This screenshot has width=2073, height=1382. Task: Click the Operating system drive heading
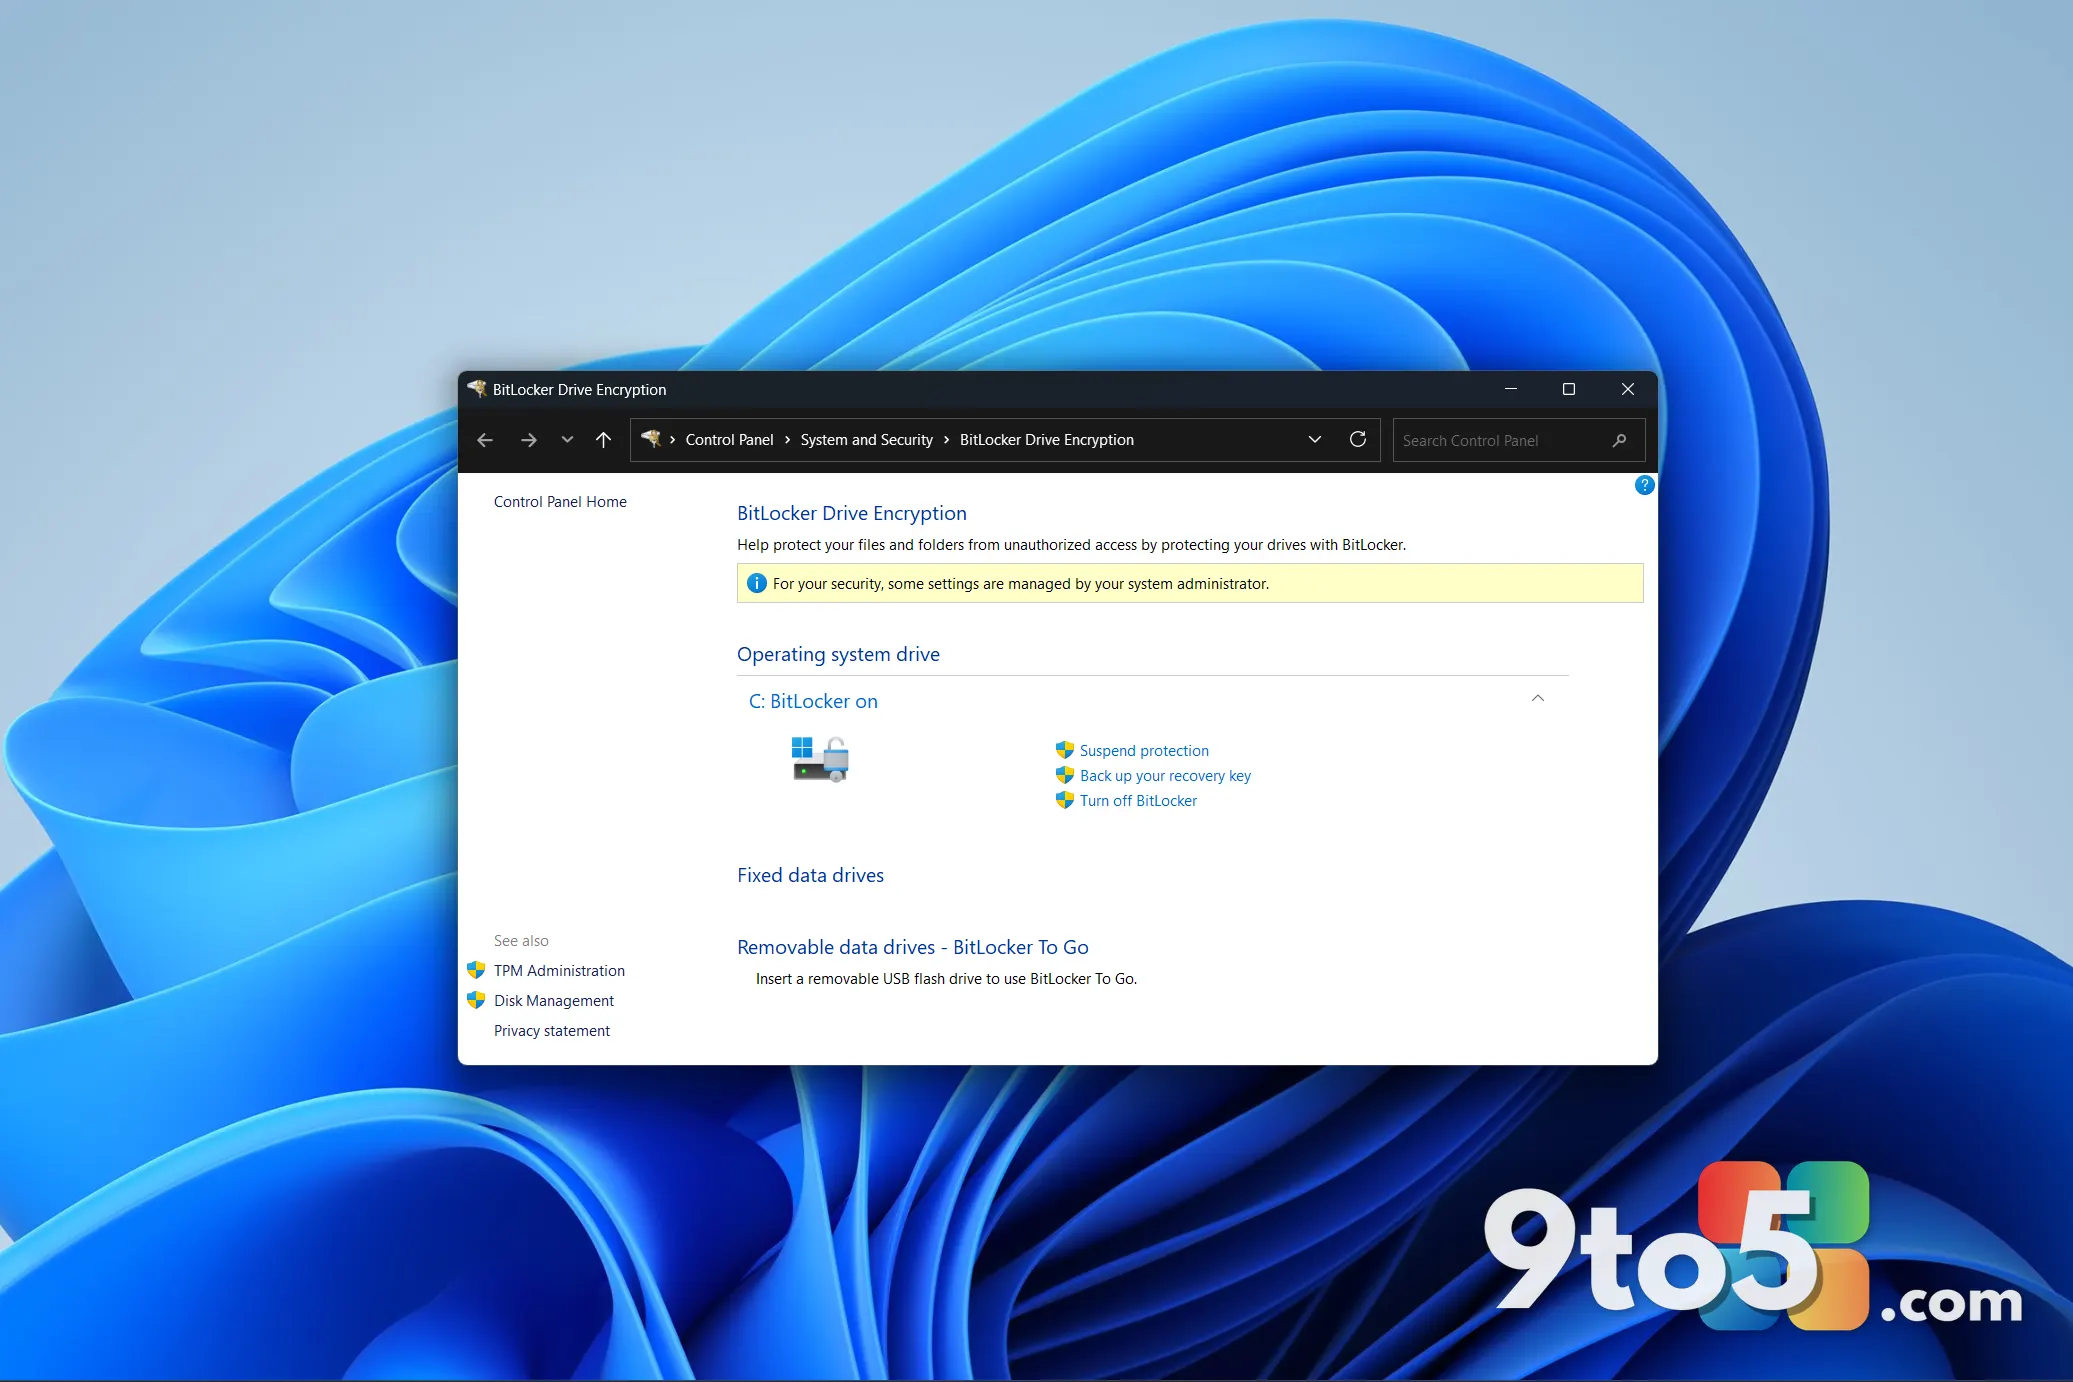pos(838,654)
